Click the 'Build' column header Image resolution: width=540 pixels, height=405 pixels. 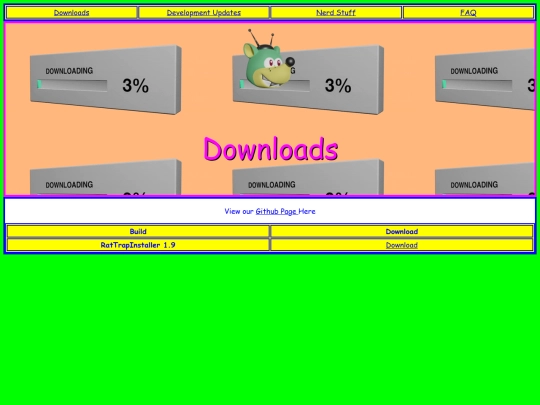[138, 231]
